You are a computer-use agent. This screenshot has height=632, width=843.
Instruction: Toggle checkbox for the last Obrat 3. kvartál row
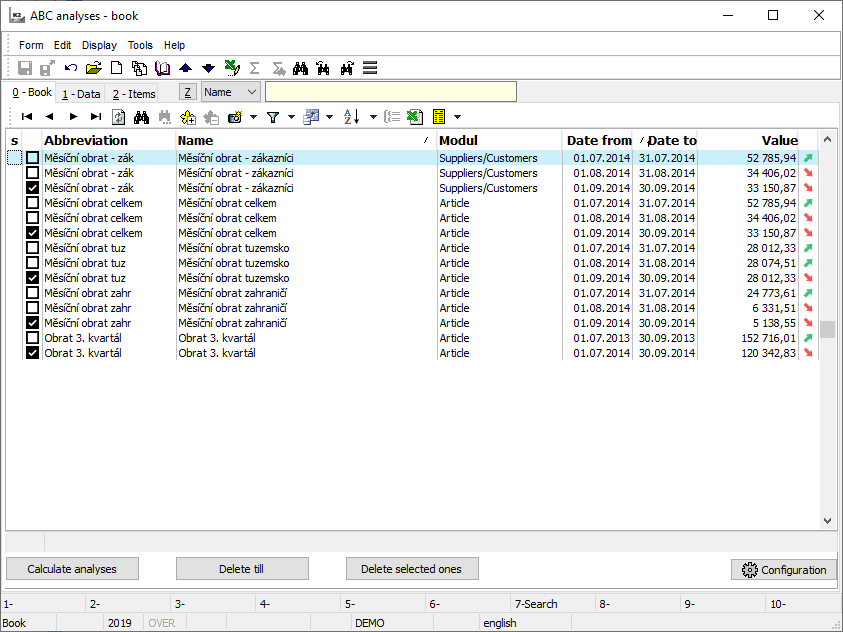point(33,353)
